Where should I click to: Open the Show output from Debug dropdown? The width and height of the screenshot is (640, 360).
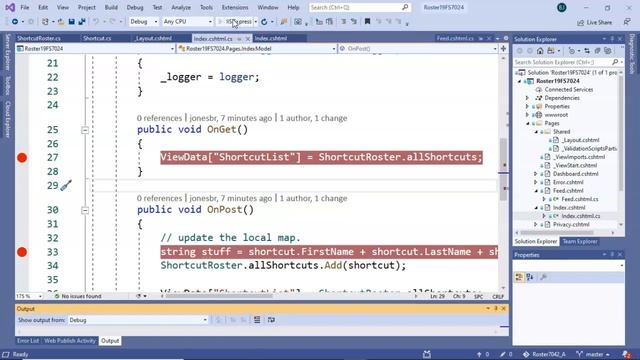[x=138, y=320]
